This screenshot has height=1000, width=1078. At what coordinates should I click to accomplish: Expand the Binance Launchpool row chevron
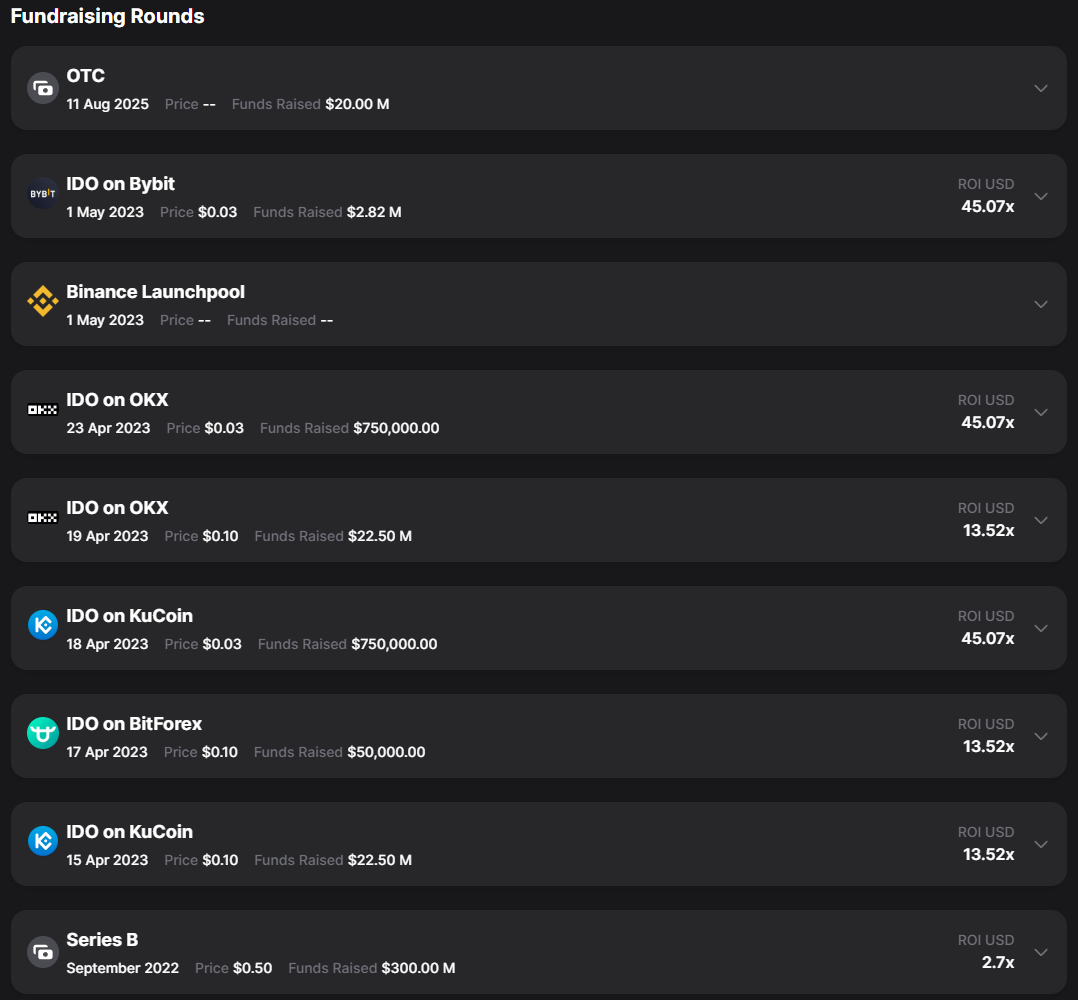[1041, 304]
